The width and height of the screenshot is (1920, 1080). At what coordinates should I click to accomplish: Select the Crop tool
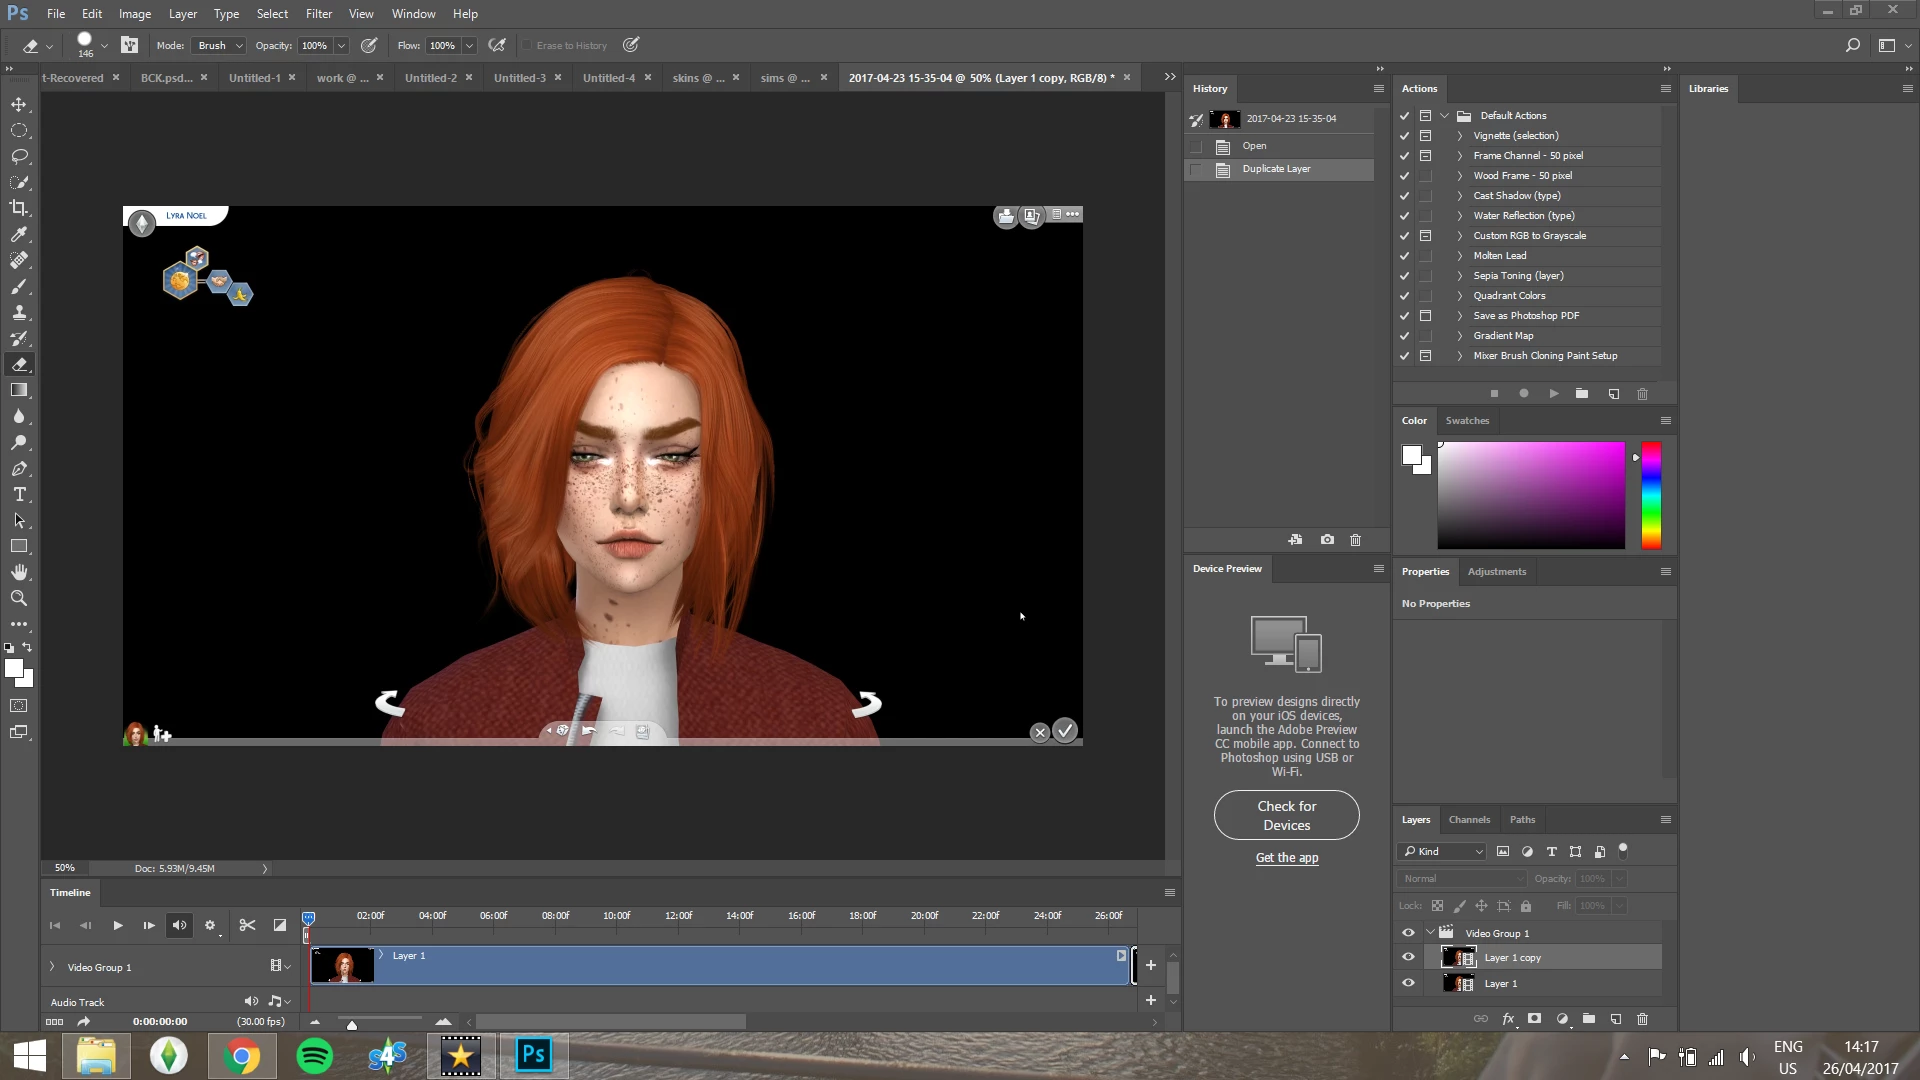[x=19, y=208]
